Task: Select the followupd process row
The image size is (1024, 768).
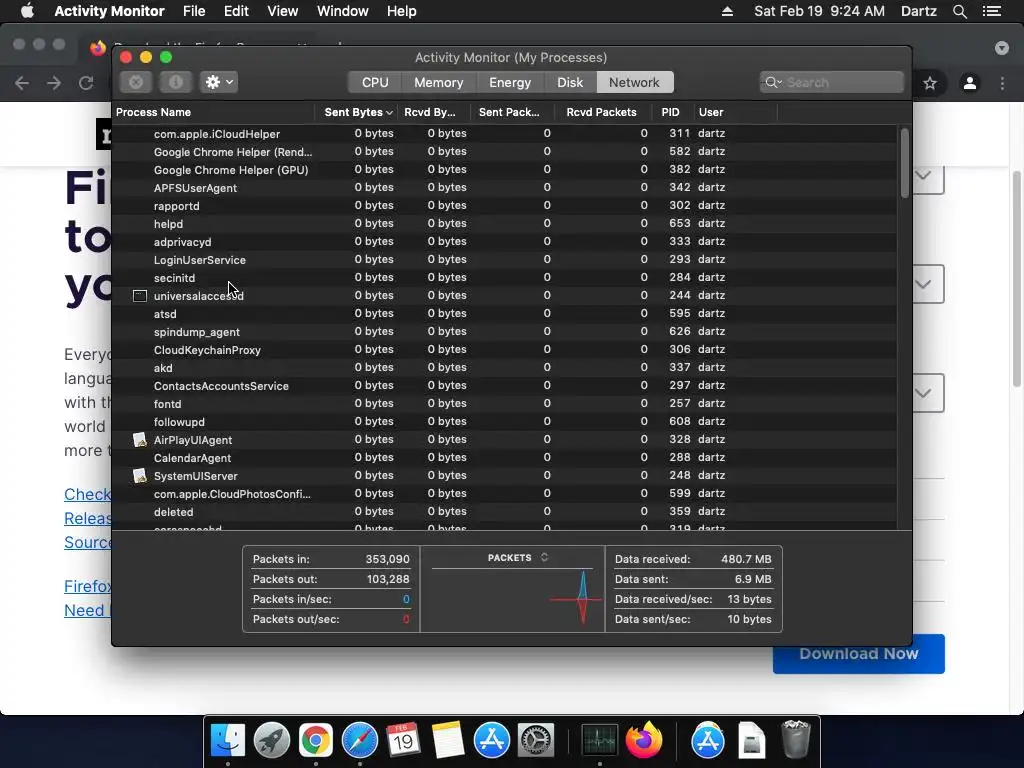Action: coord(504,422)
